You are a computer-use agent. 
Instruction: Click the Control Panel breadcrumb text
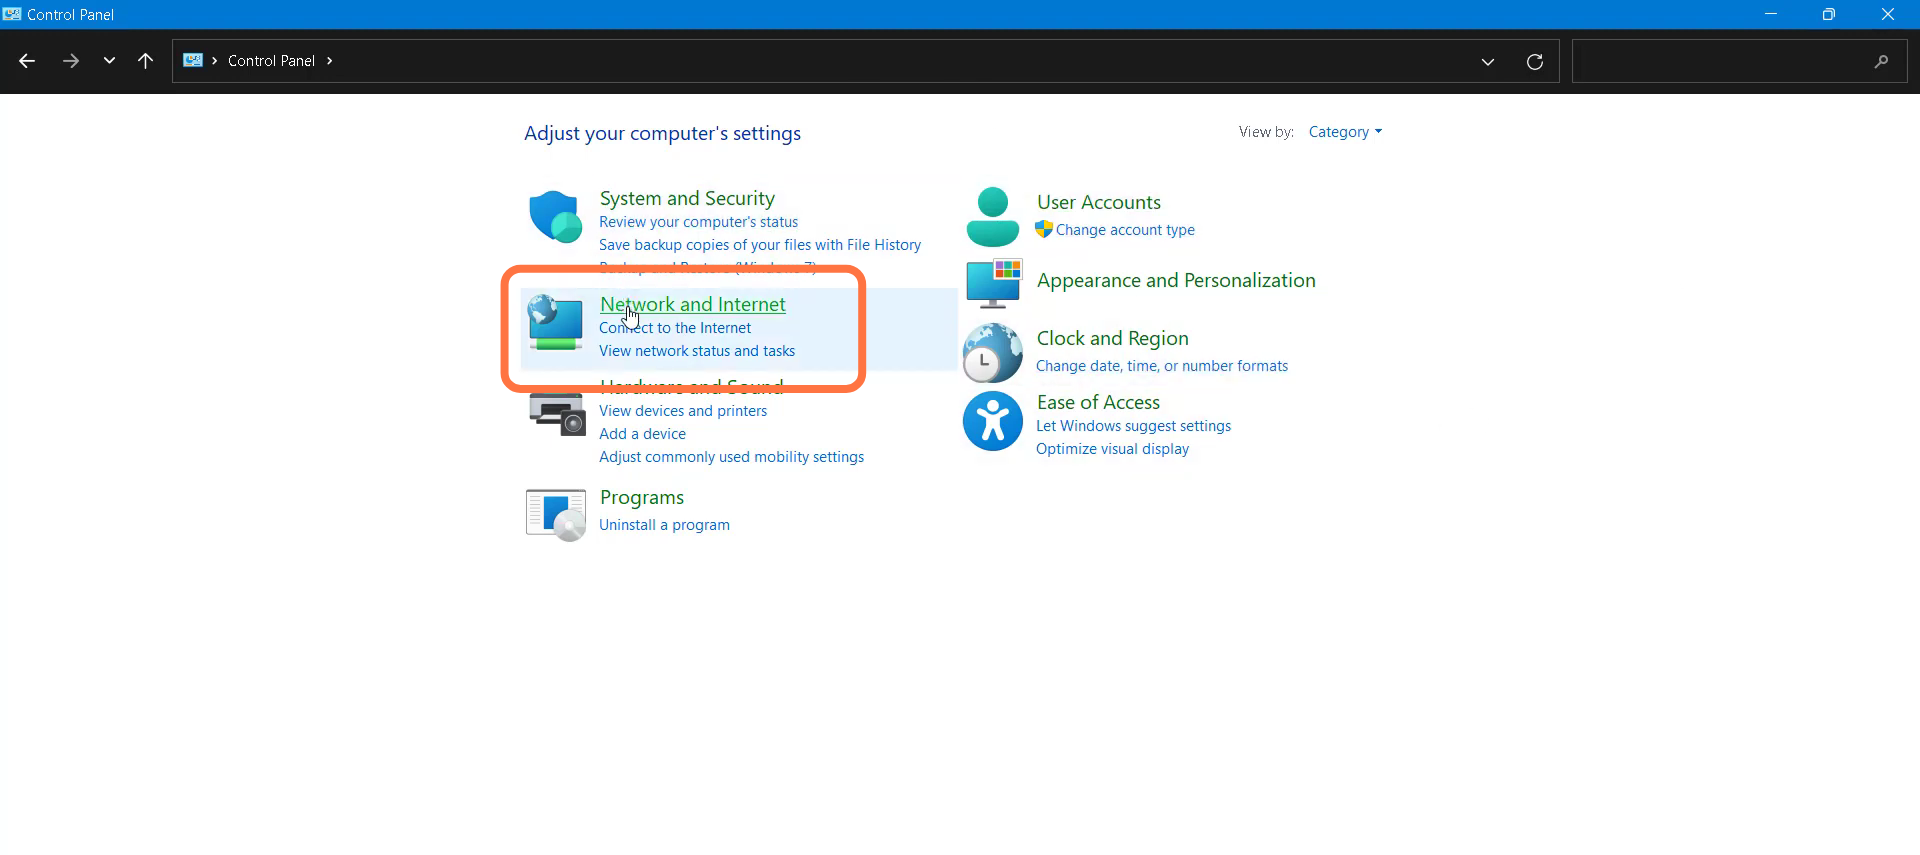pos(271,60)
